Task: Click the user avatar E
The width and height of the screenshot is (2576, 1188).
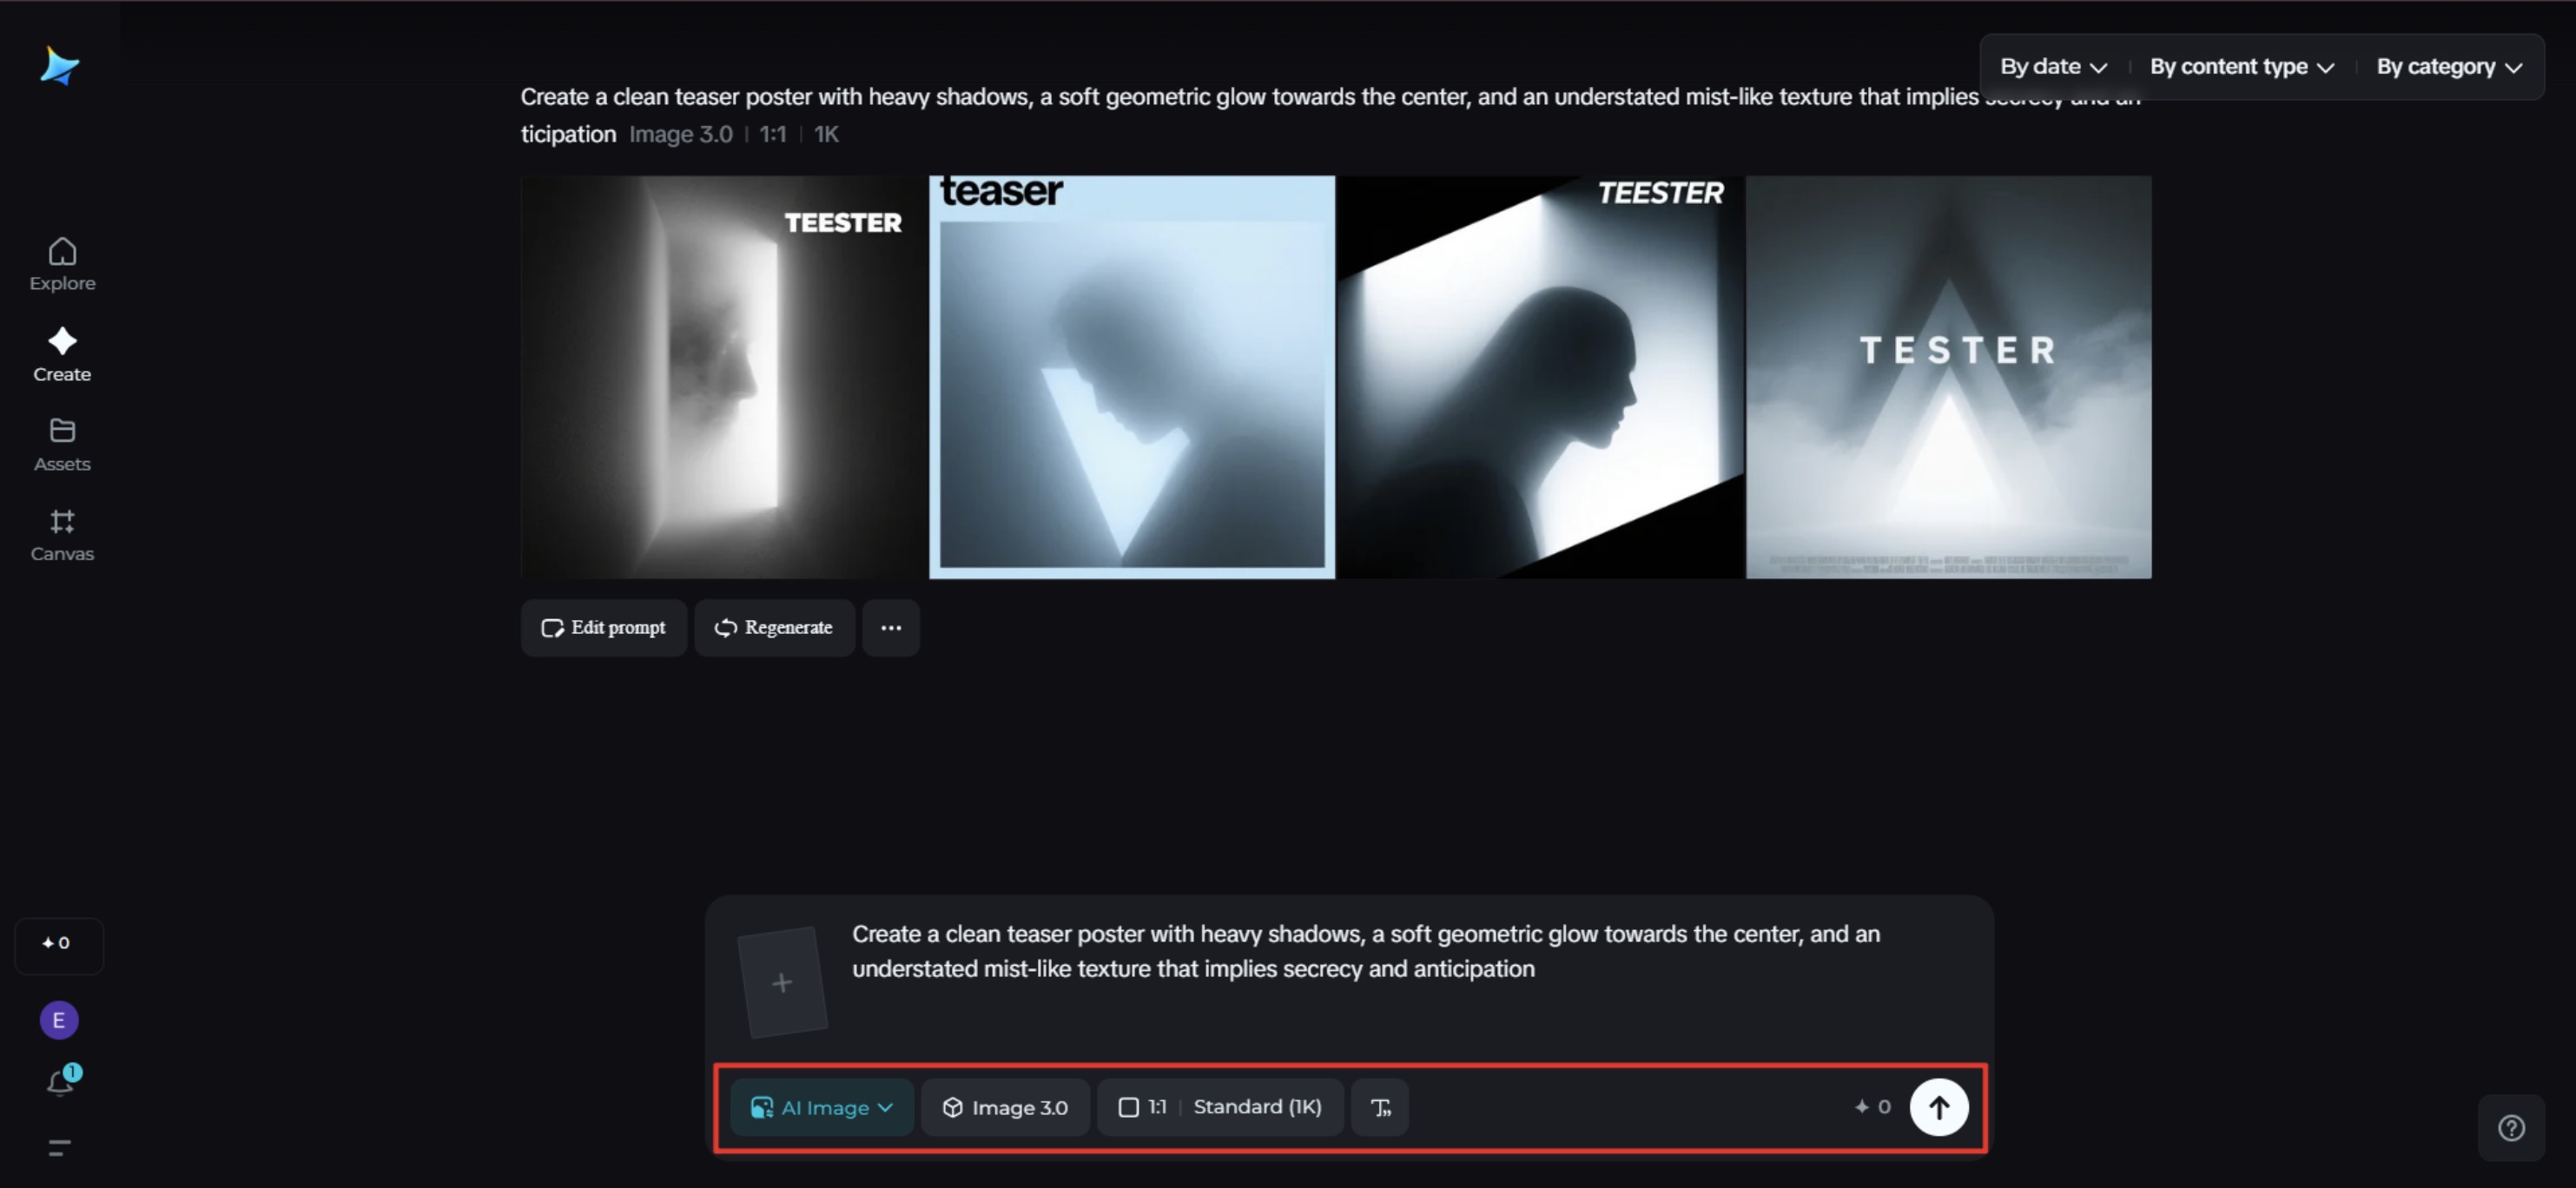Action: coord(59,1019)
